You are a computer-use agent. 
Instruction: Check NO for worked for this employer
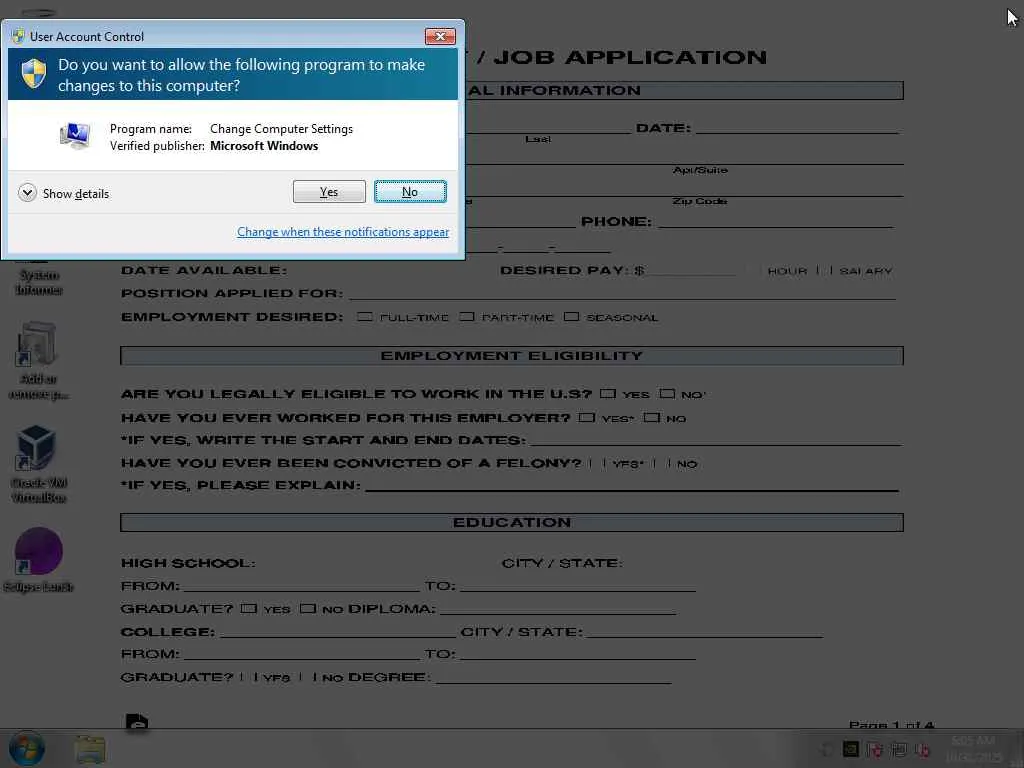tap(652, 417)
